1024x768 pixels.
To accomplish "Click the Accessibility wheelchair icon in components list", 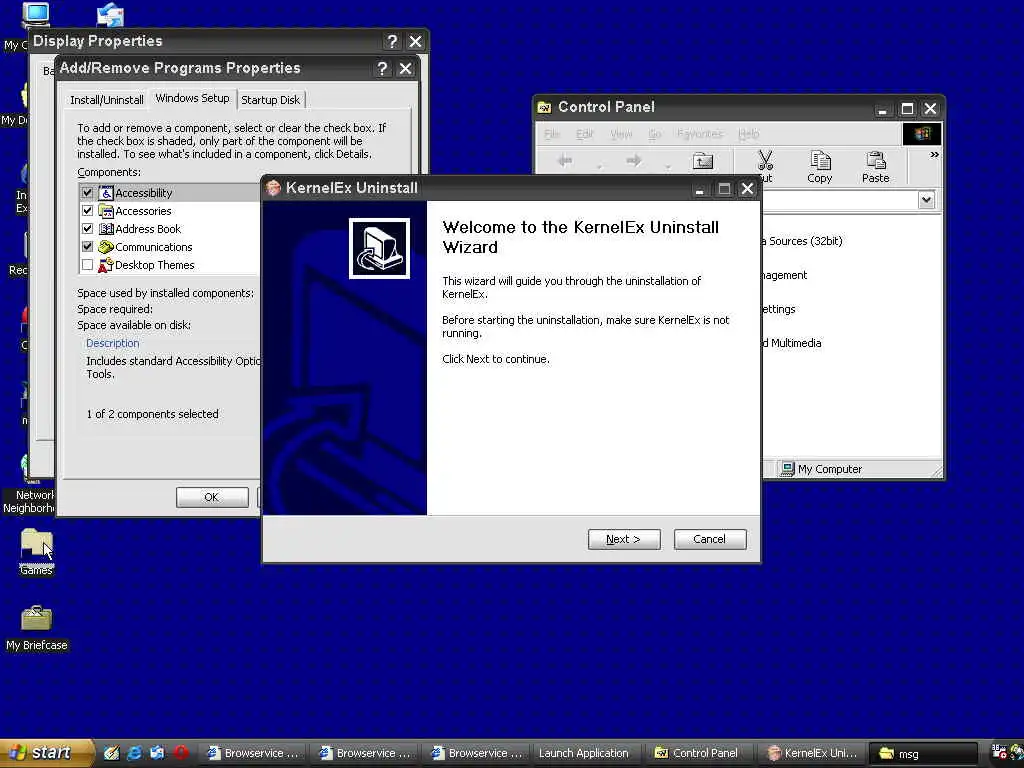I will click(x=106, y=193).
